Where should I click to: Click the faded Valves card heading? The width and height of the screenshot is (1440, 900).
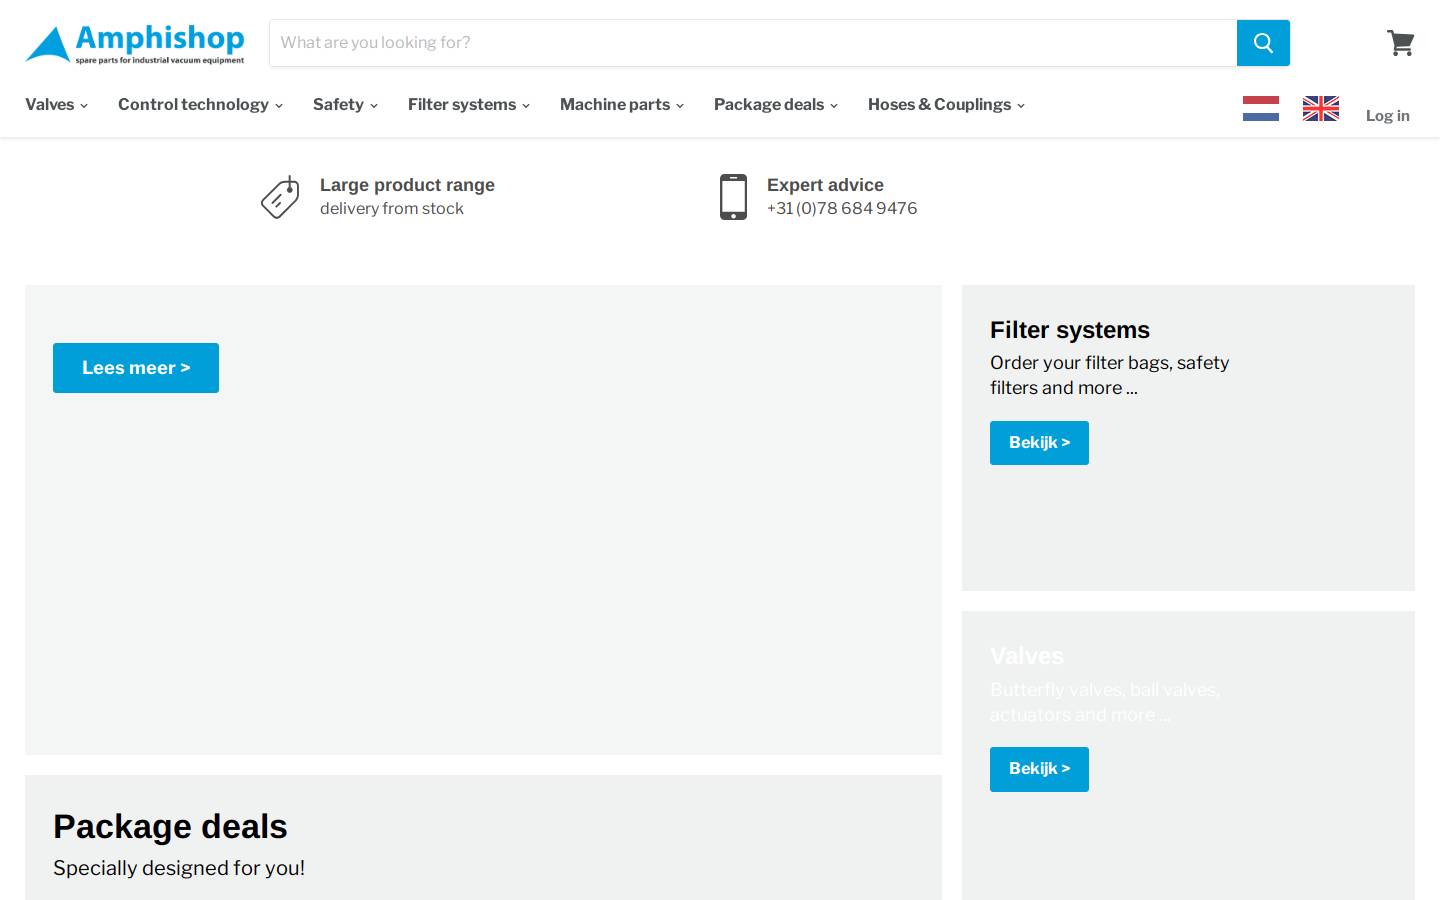pos(1027,656)
